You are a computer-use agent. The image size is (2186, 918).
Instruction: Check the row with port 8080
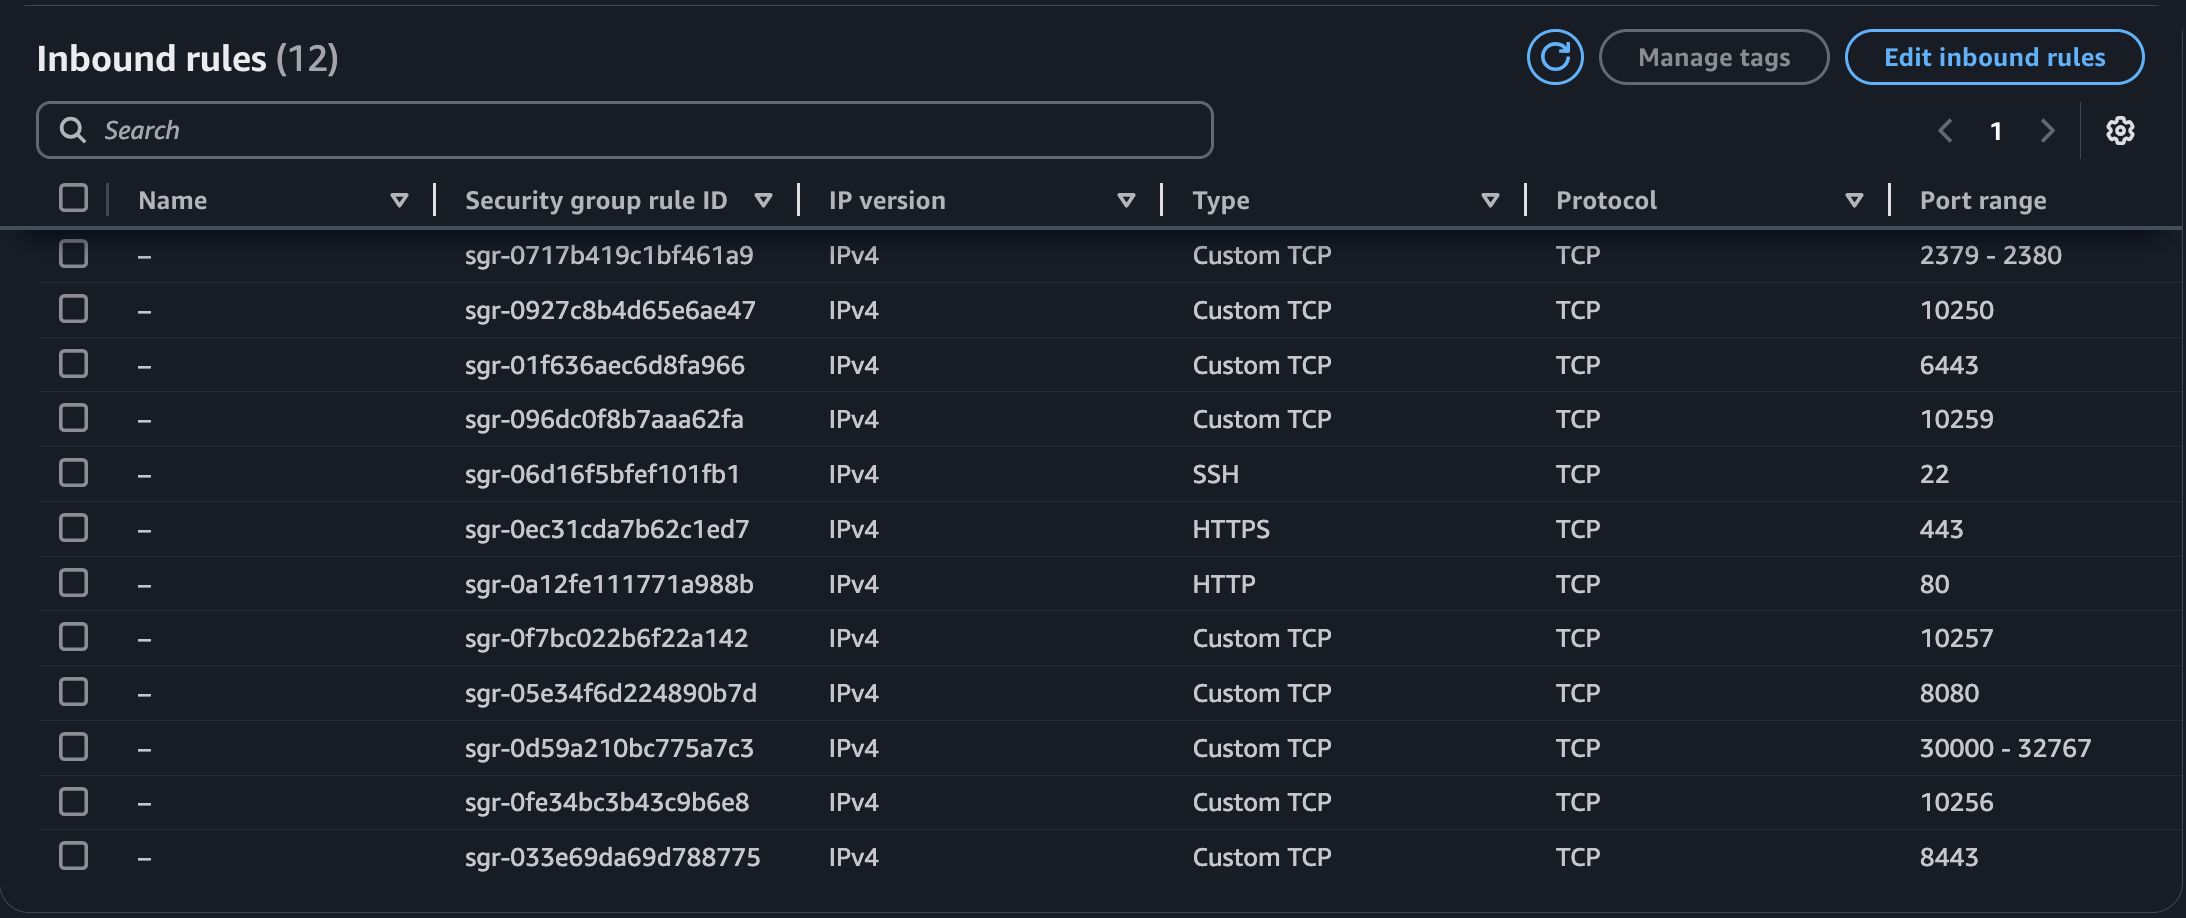73,691
